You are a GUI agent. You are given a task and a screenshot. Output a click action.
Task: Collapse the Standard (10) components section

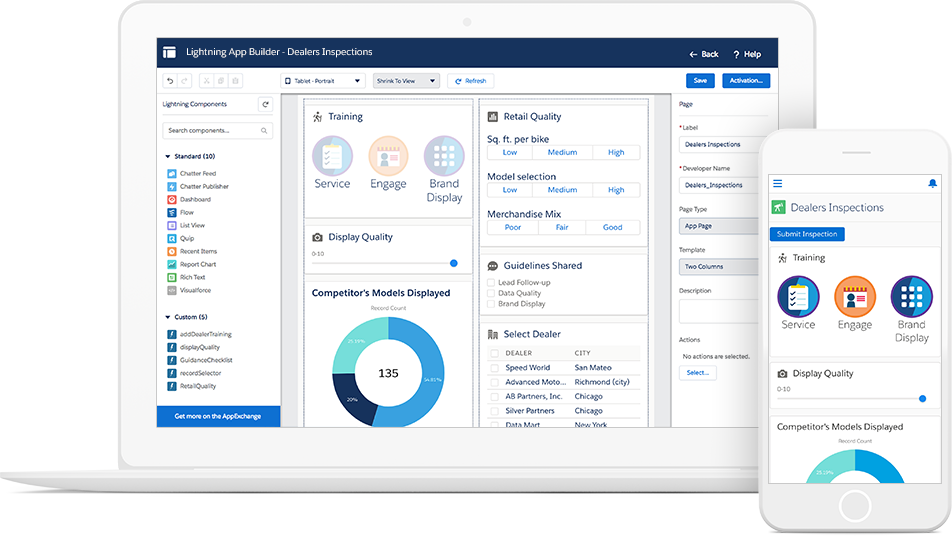[168, 157]
